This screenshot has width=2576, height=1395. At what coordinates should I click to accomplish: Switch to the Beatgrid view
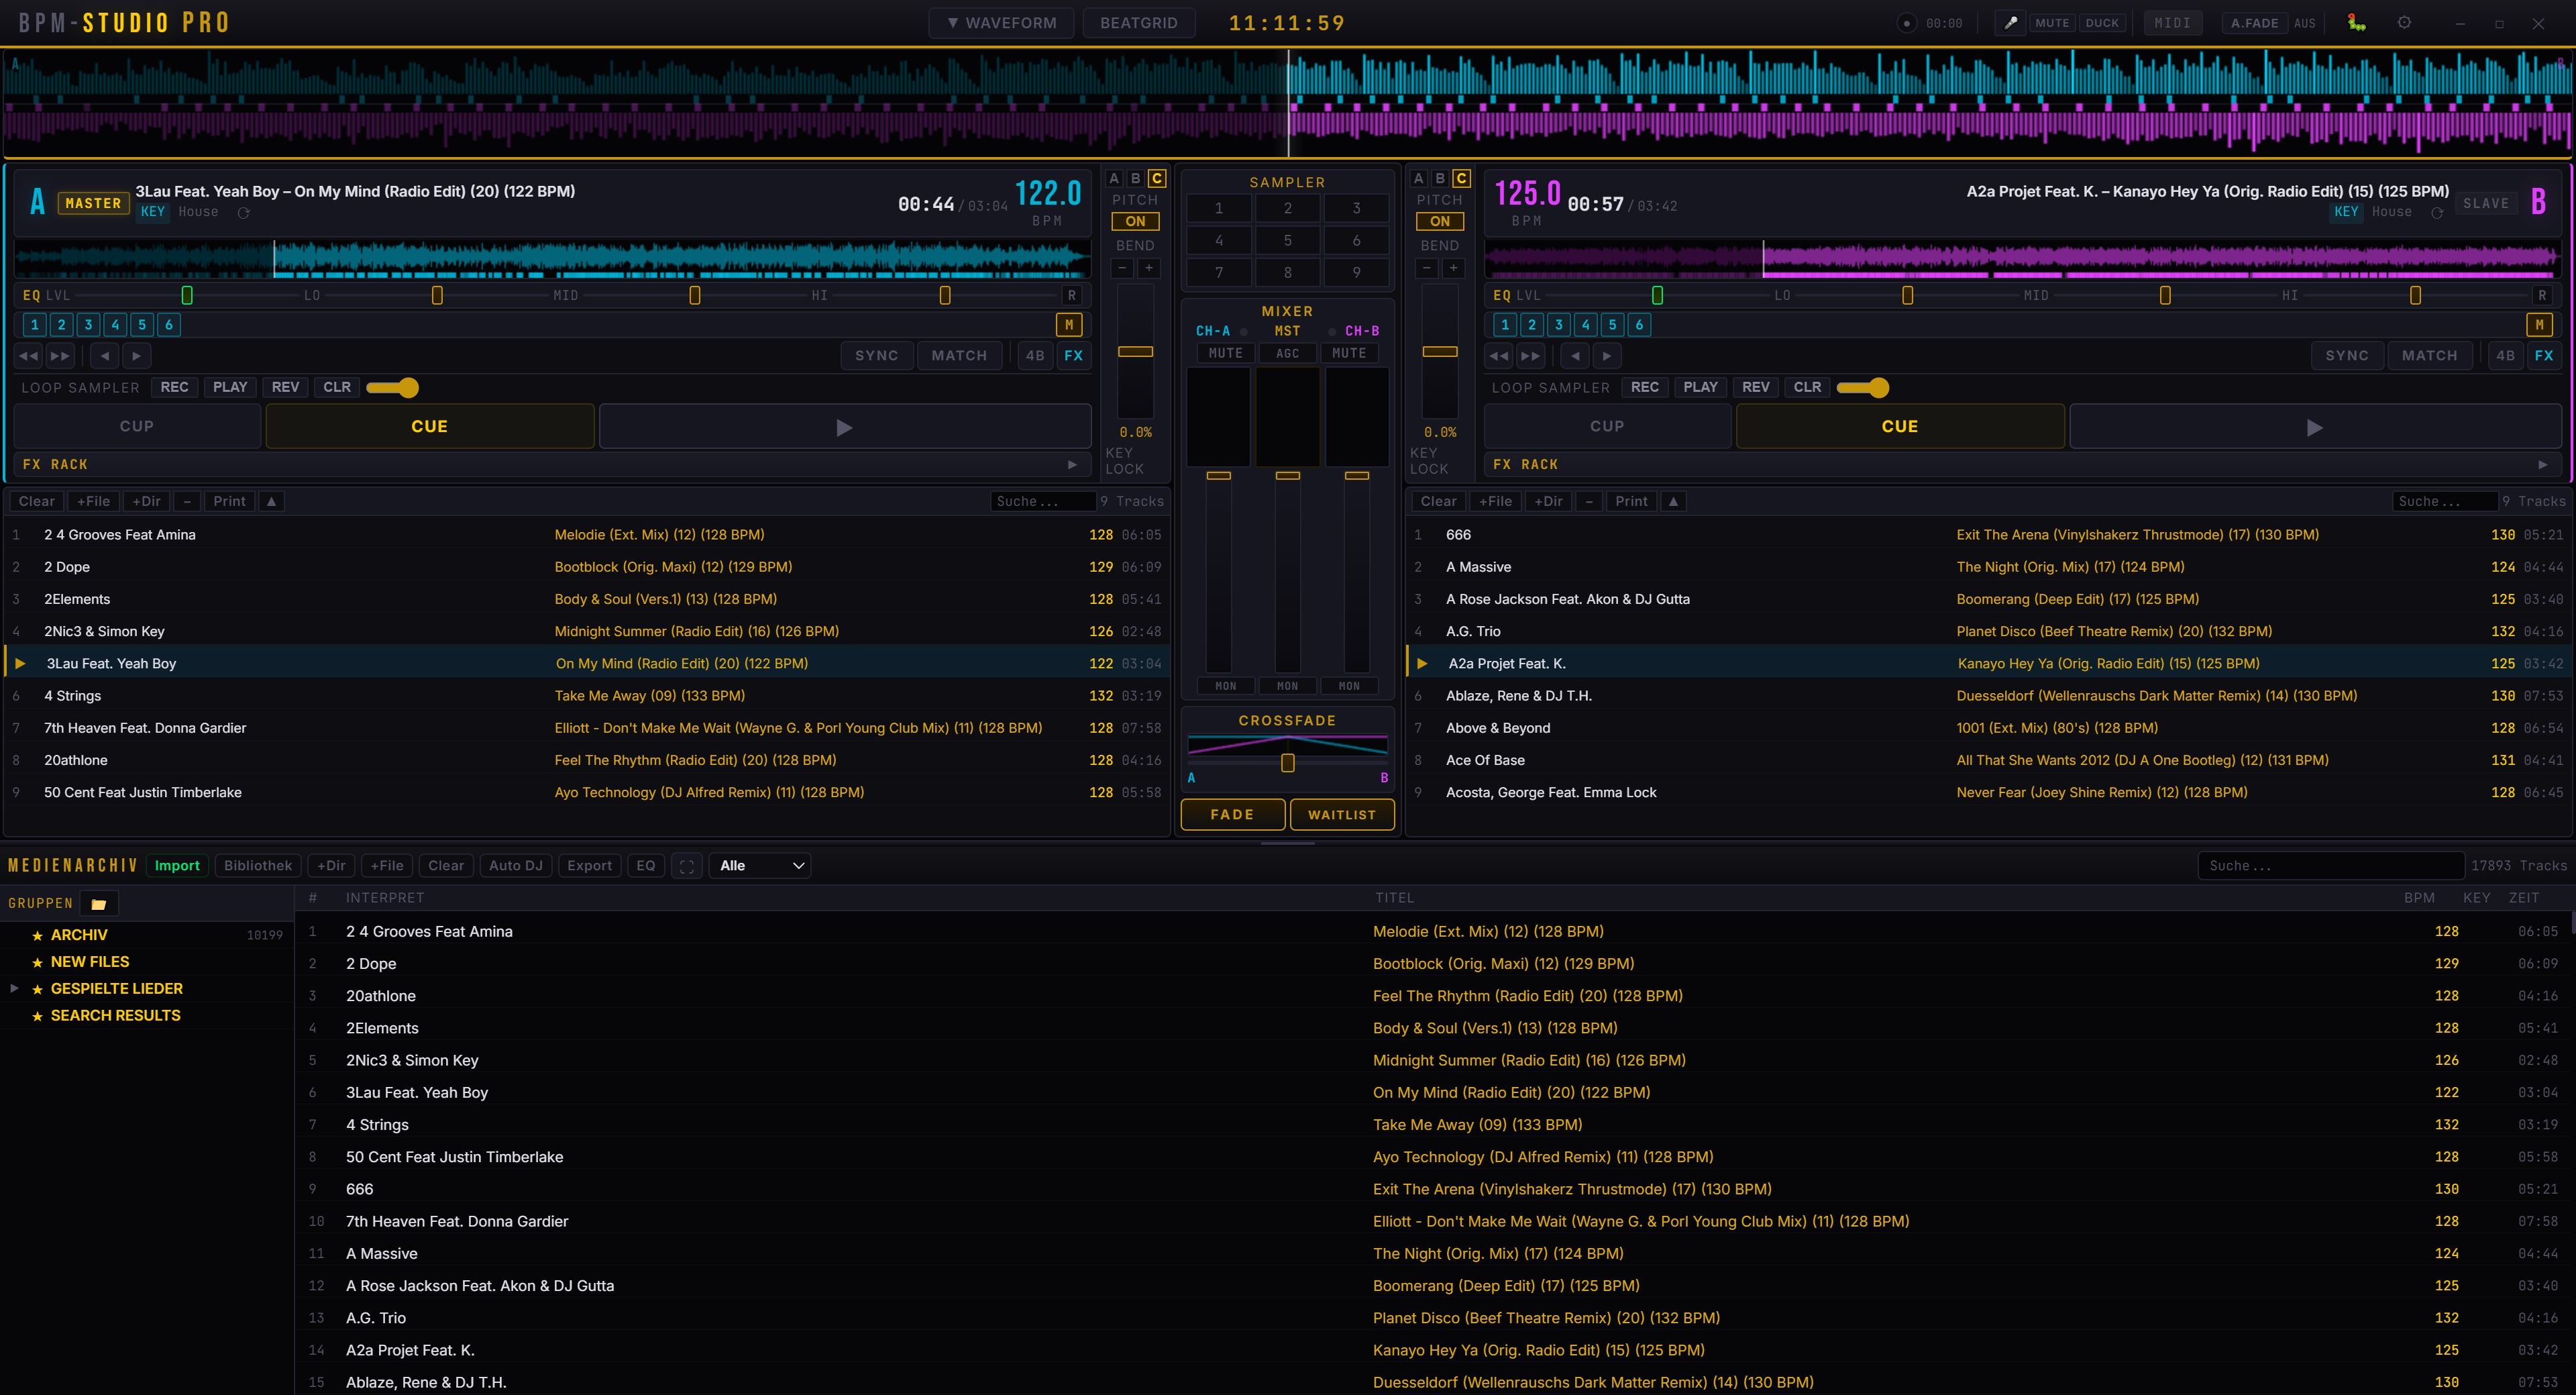1138,23
